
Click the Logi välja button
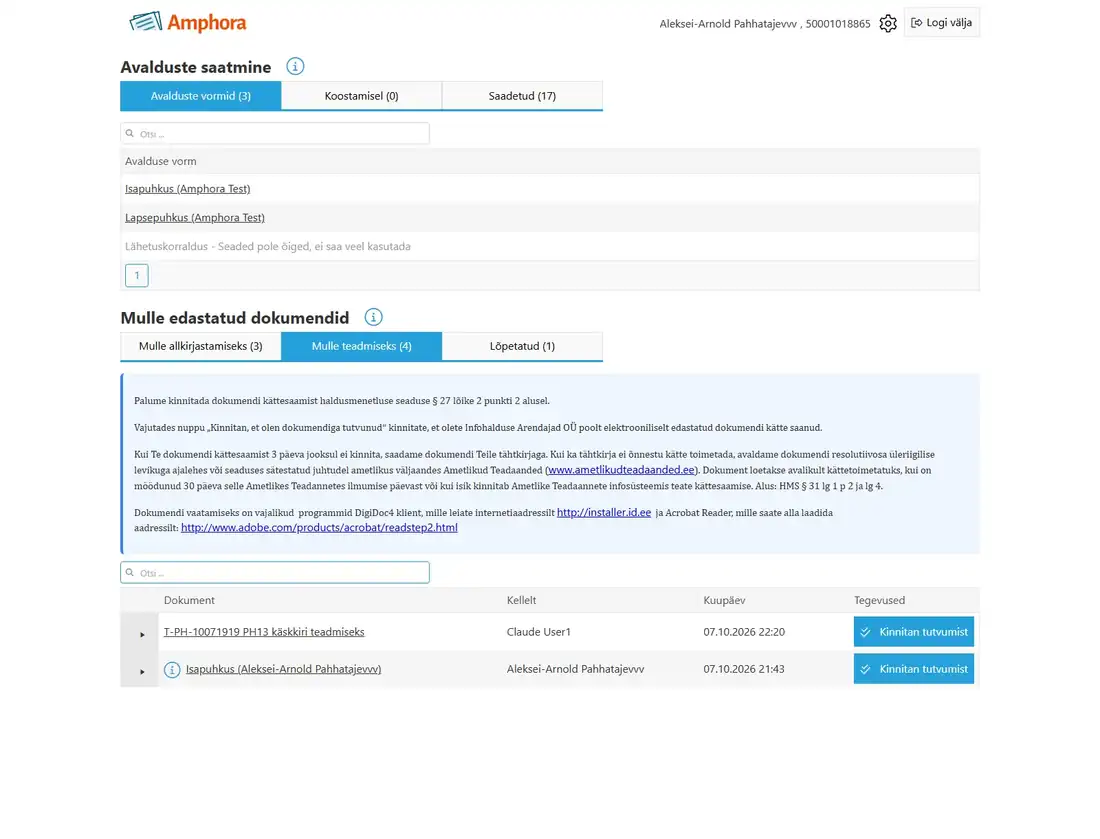point(941,22)
